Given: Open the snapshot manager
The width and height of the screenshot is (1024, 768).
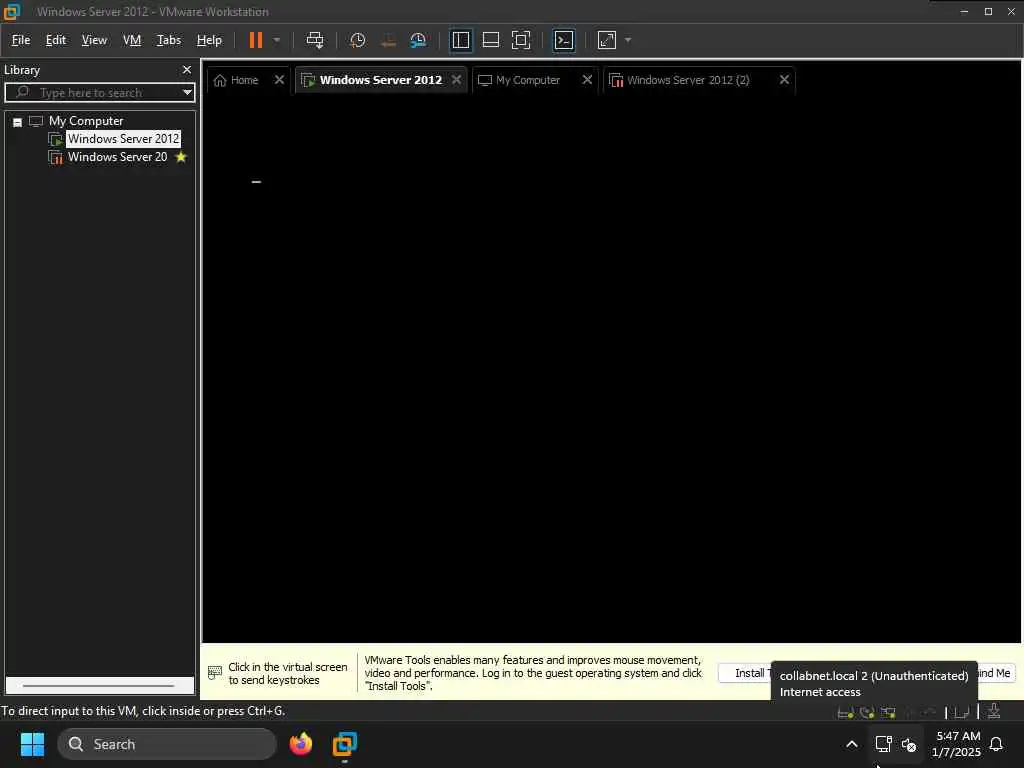Looking at the screenshot, I should click(418, 40).
